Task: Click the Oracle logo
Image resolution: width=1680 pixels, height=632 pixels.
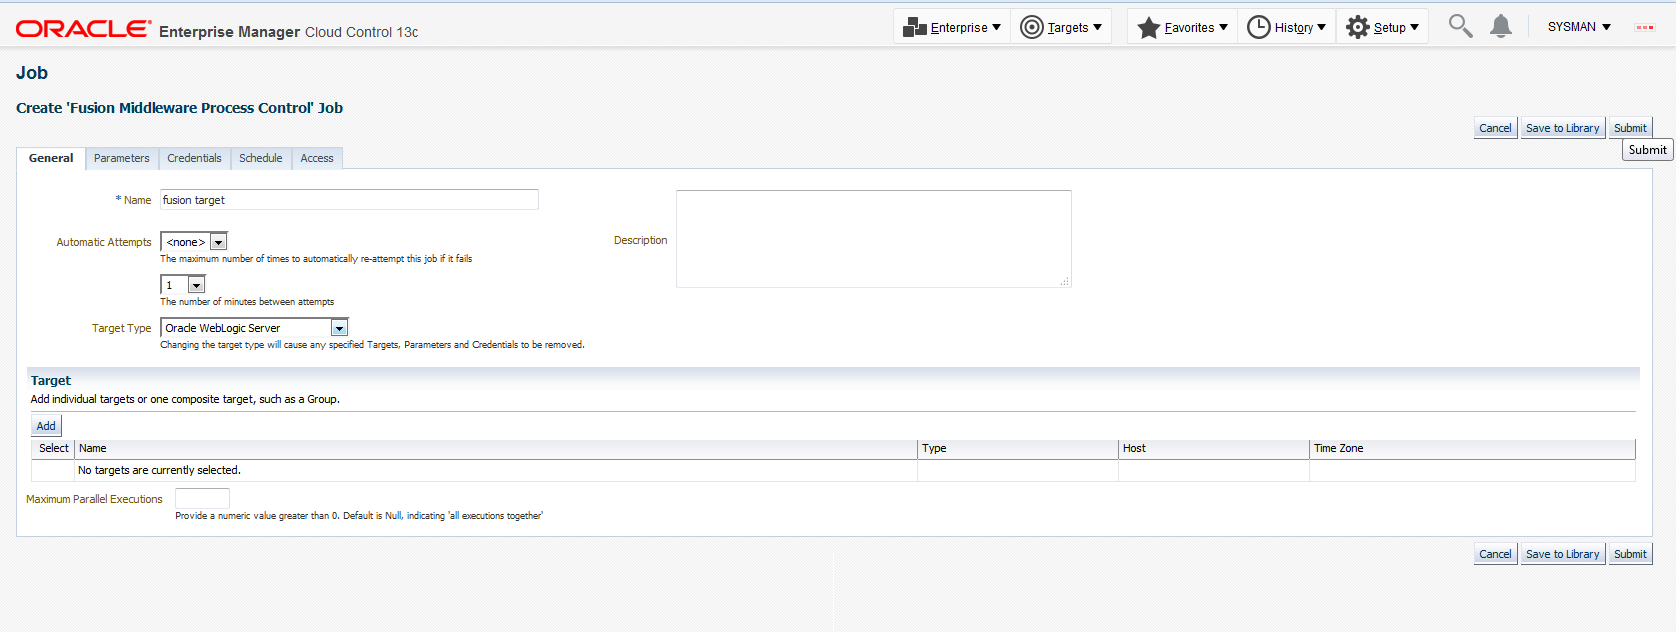Action: [x=84, y=29]
